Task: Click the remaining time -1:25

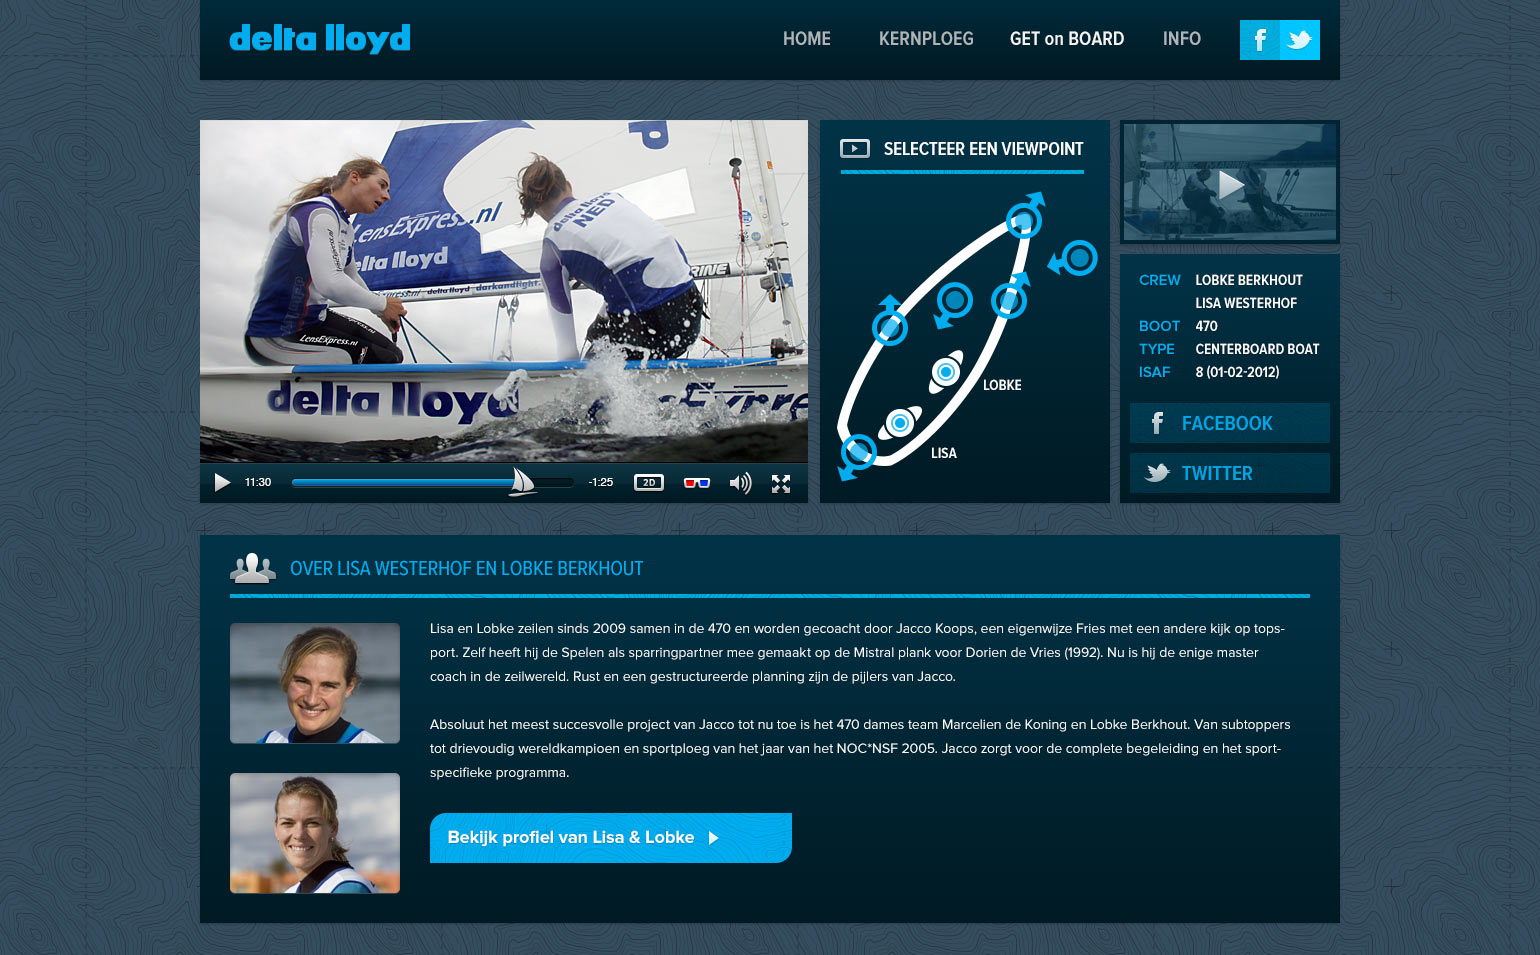Action: (x=601, y=482)
